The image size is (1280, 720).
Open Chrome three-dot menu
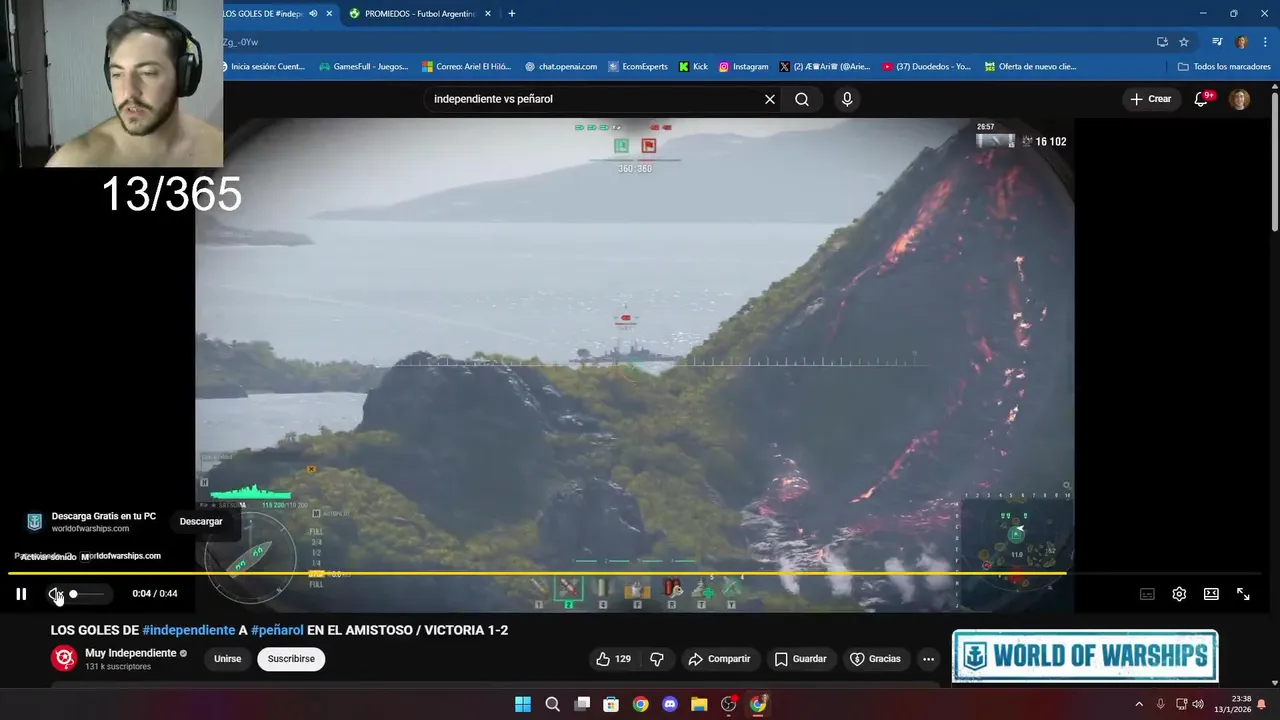click(1264, 42)
